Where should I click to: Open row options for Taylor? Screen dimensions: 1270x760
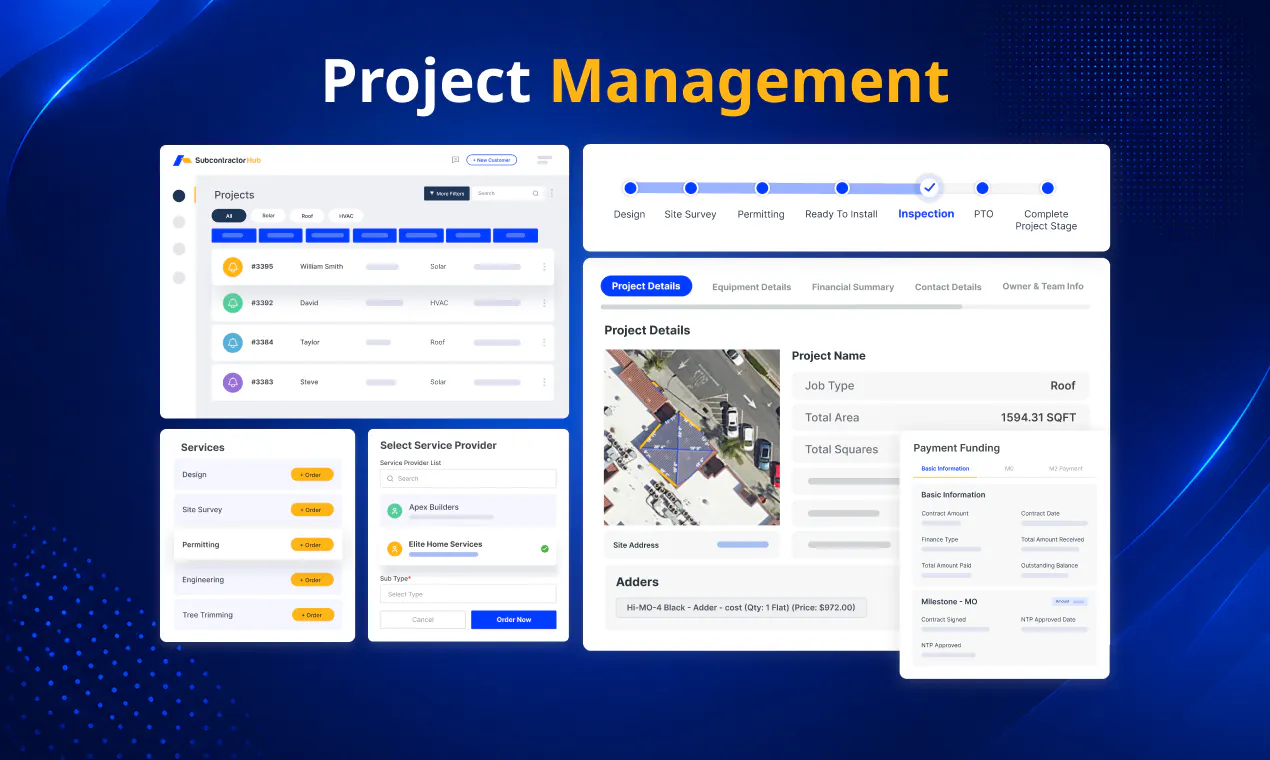click(544, 343)
